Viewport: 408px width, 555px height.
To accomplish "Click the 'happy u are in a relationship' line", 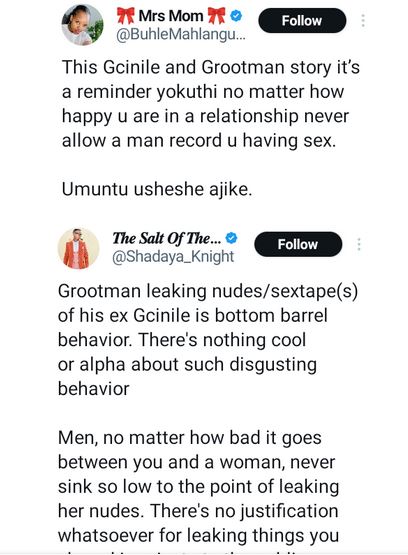I will tap(205, 116).
